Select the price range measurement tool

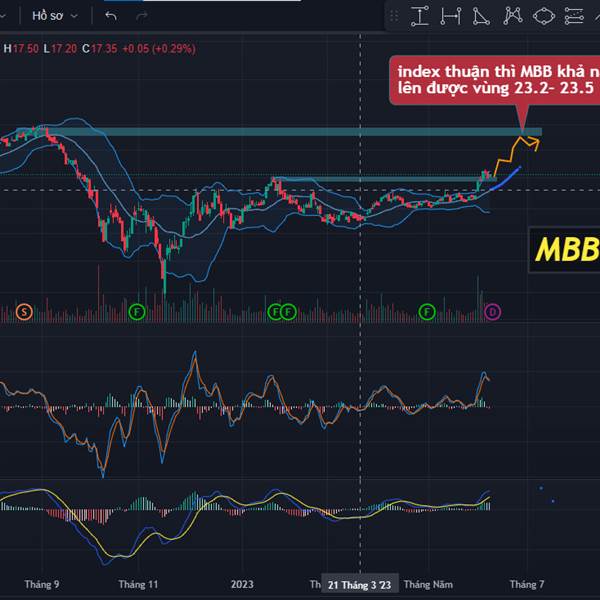pyautogui.click(x=420, y=16)
